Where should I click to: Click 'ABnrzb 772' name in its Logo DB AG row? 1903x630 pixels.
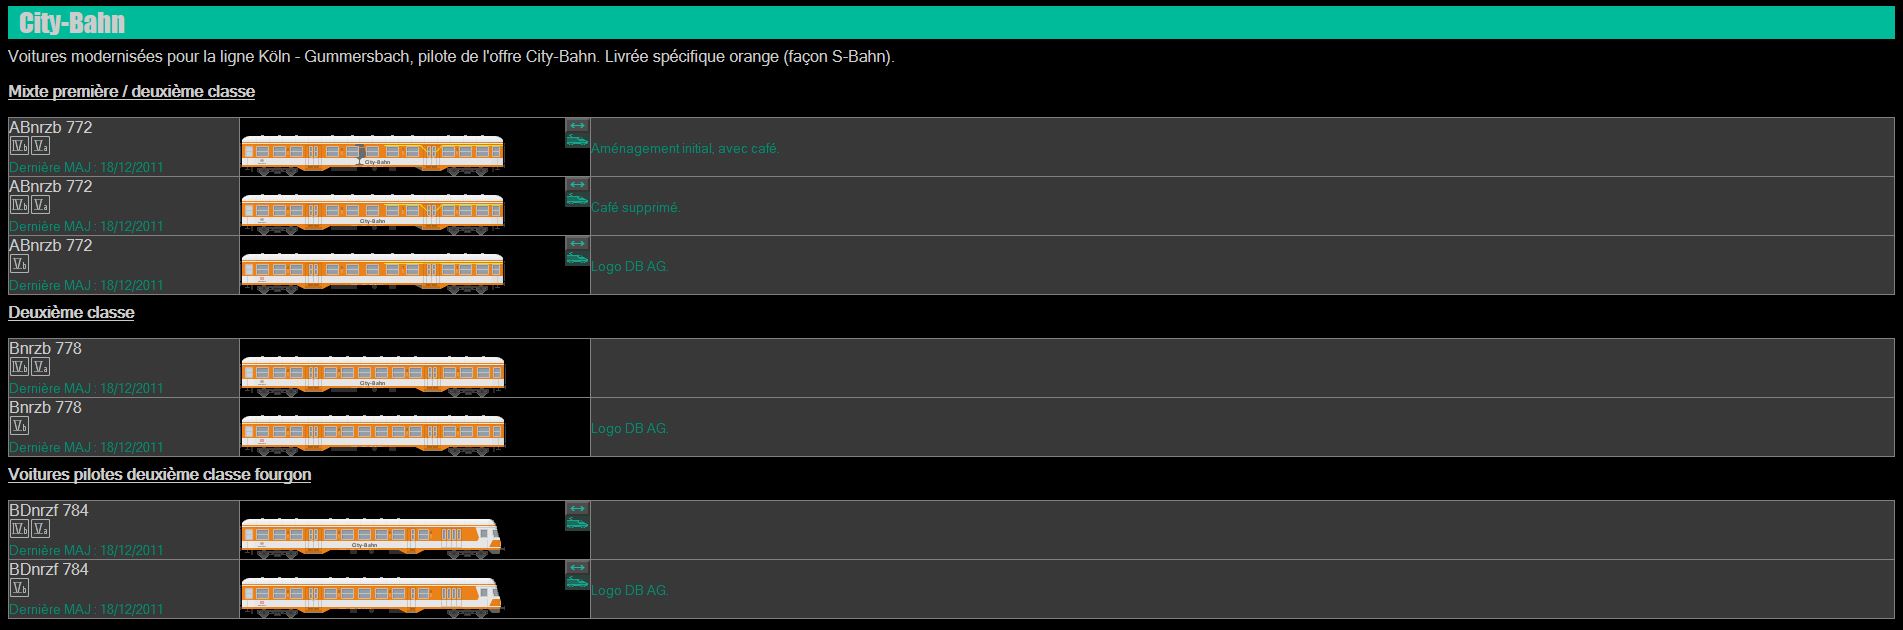[51, 245]
